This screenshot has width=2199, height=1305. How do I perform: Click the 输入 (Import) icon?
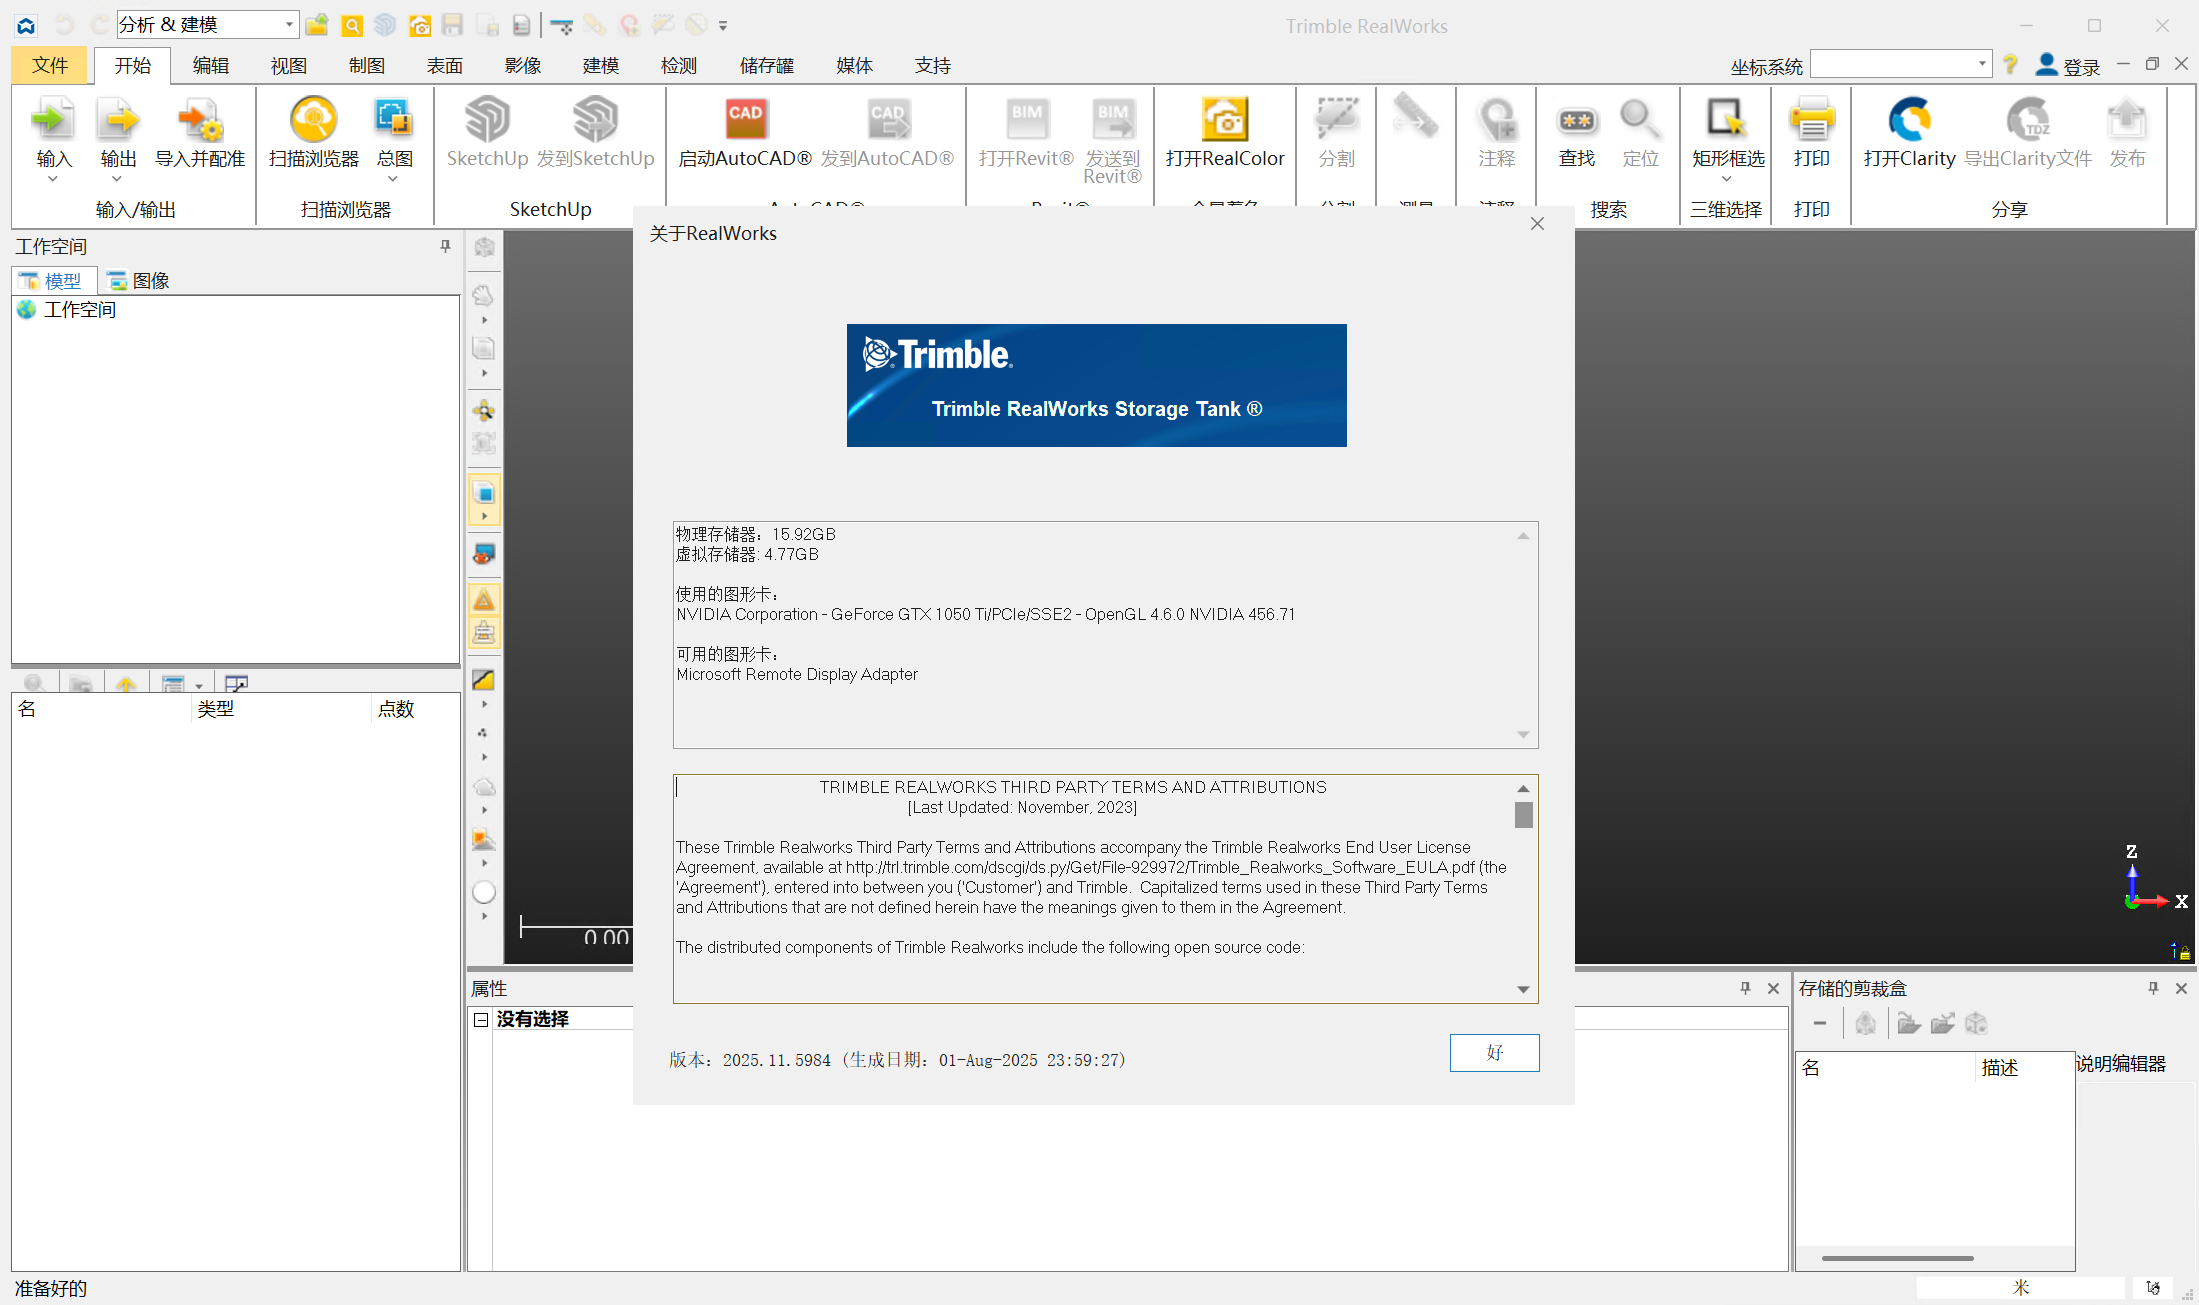tap(53, 121)
